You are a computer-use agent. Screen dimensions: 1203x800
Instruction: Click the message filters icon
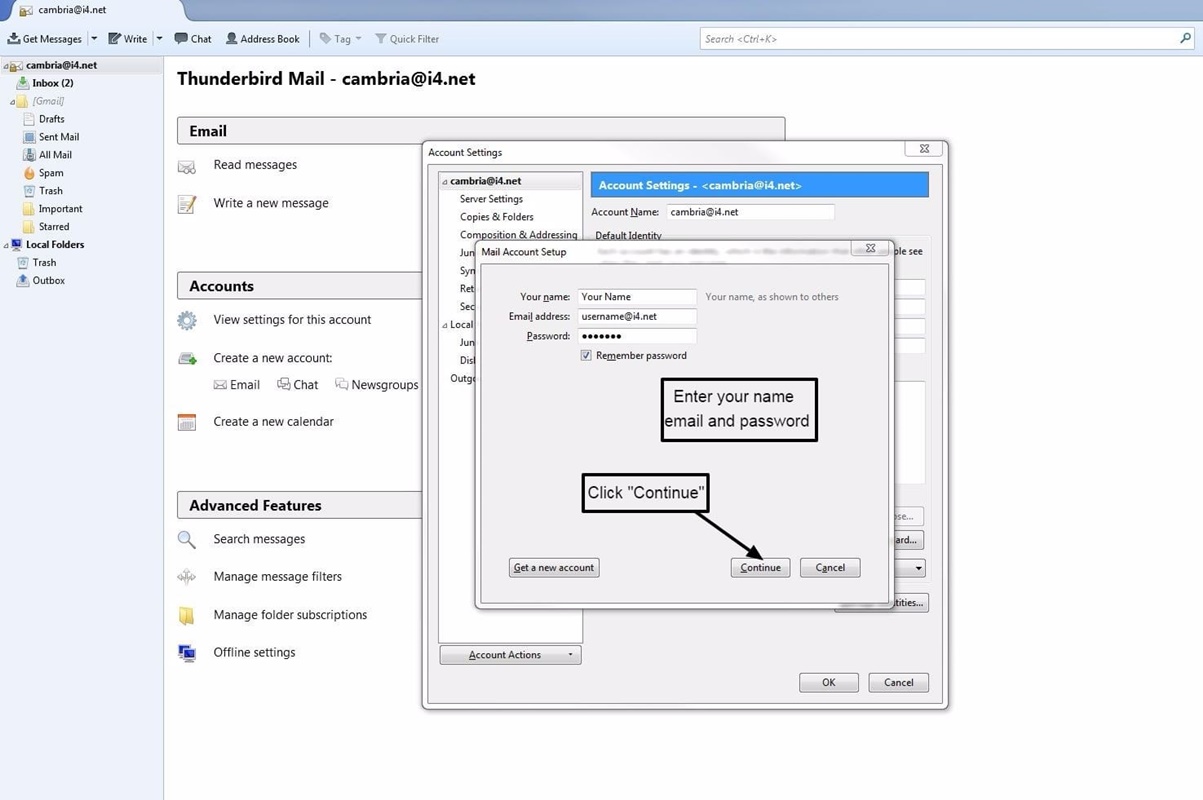tap(187, 577)
